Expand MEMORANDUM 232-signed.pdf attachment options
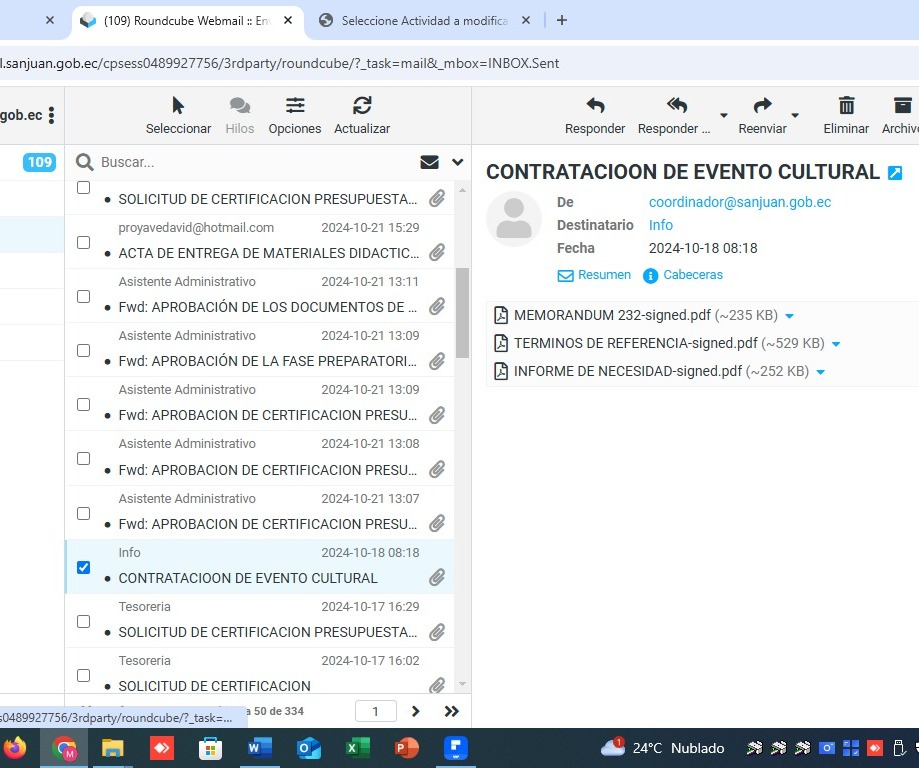This screenshot has width=919, height=768. coord(790,316)
